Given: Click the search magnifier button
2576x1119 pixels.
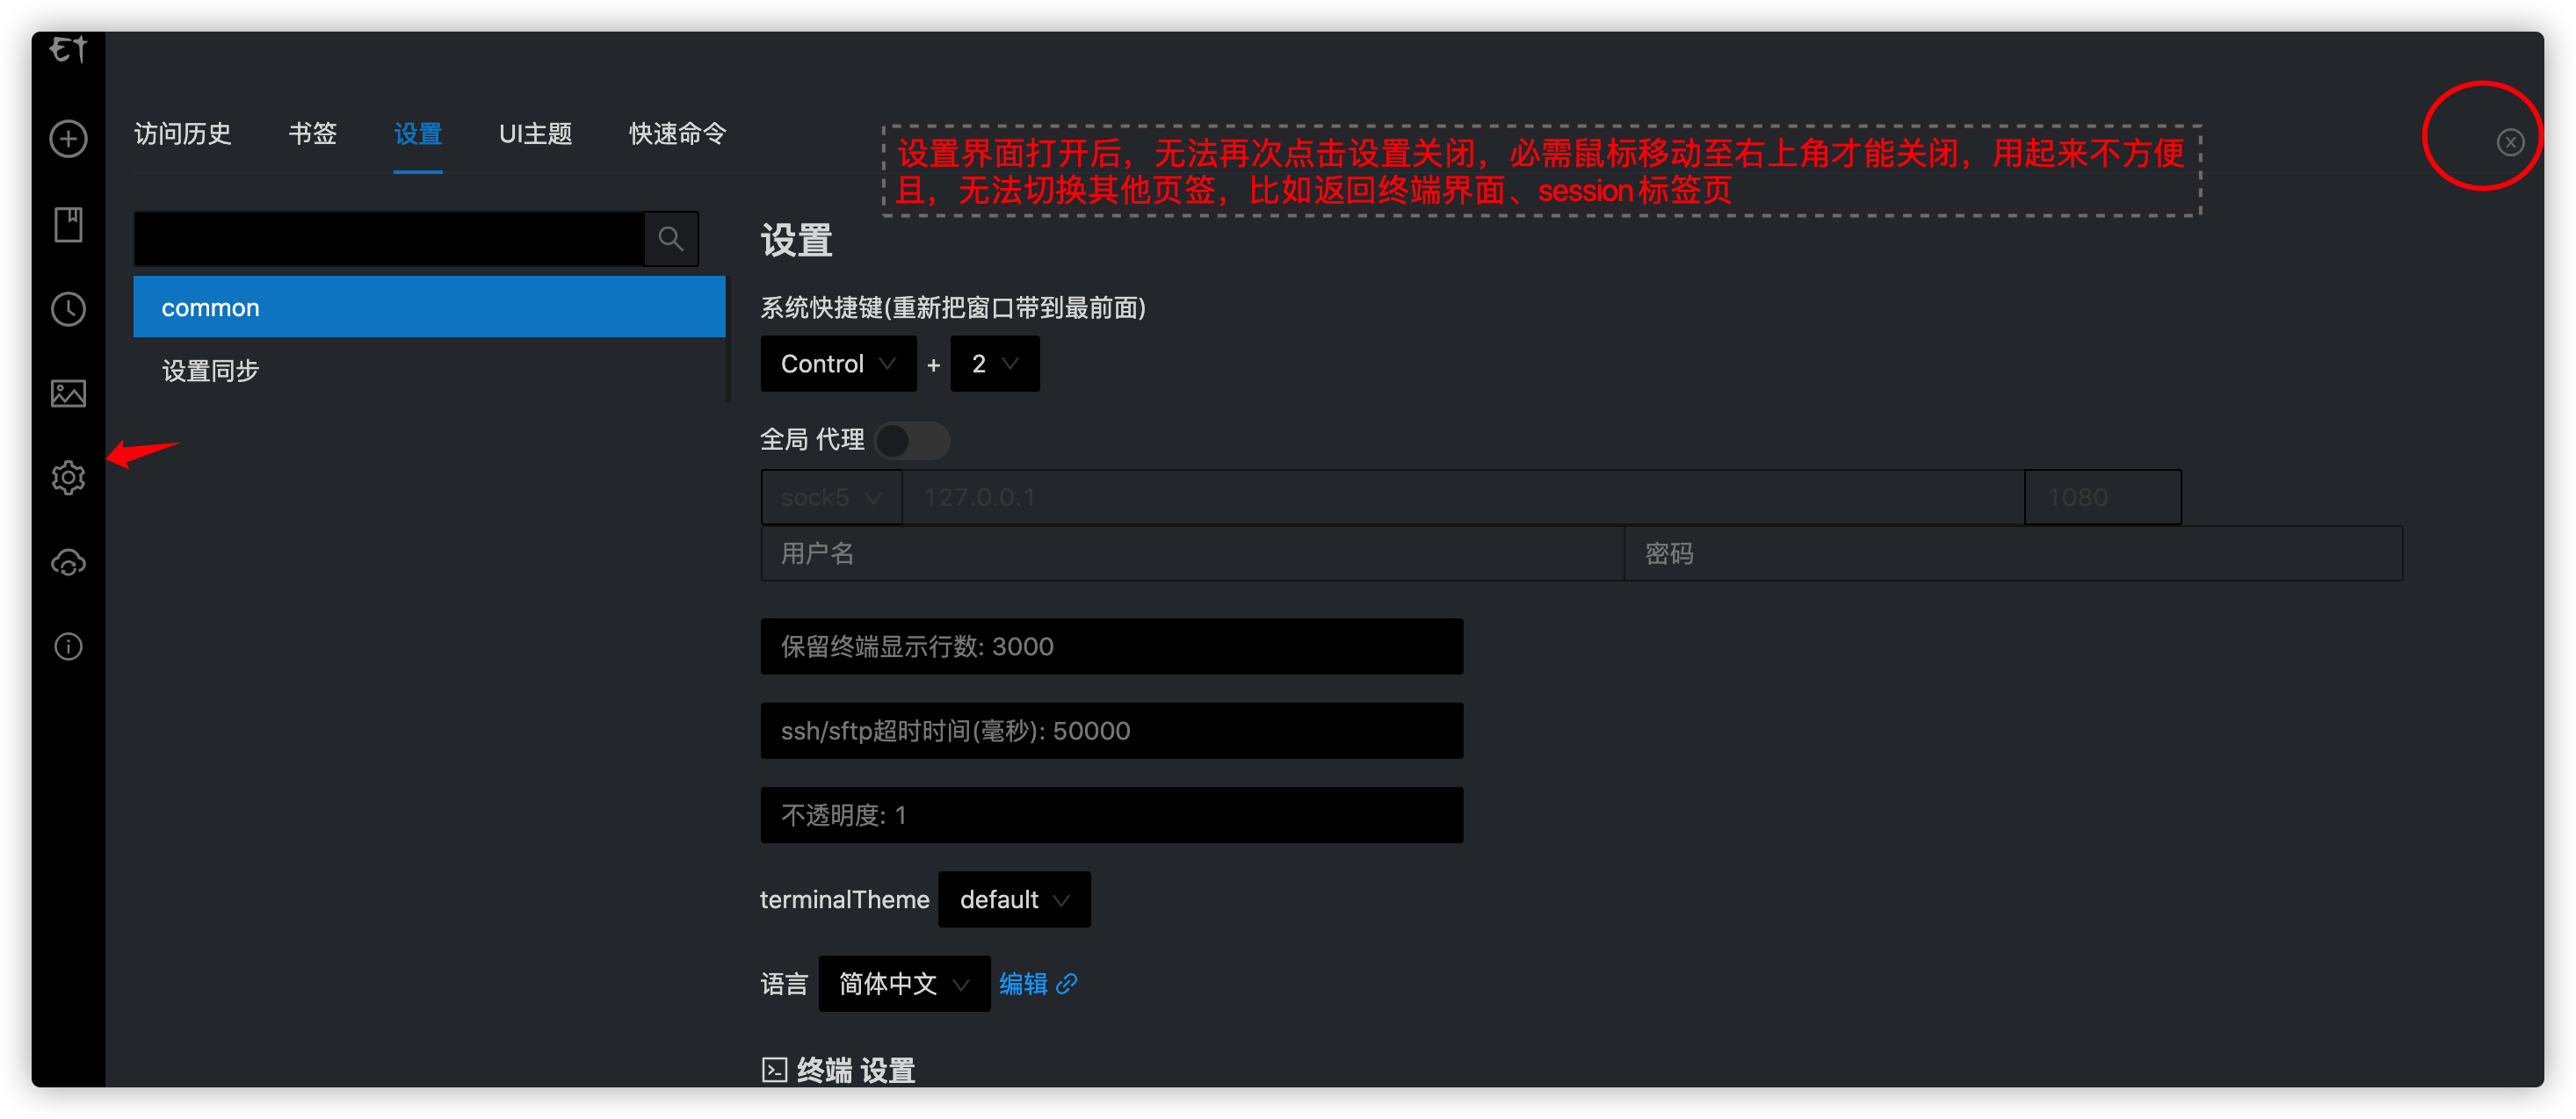Looking at the screenshot, I should 671,239.
